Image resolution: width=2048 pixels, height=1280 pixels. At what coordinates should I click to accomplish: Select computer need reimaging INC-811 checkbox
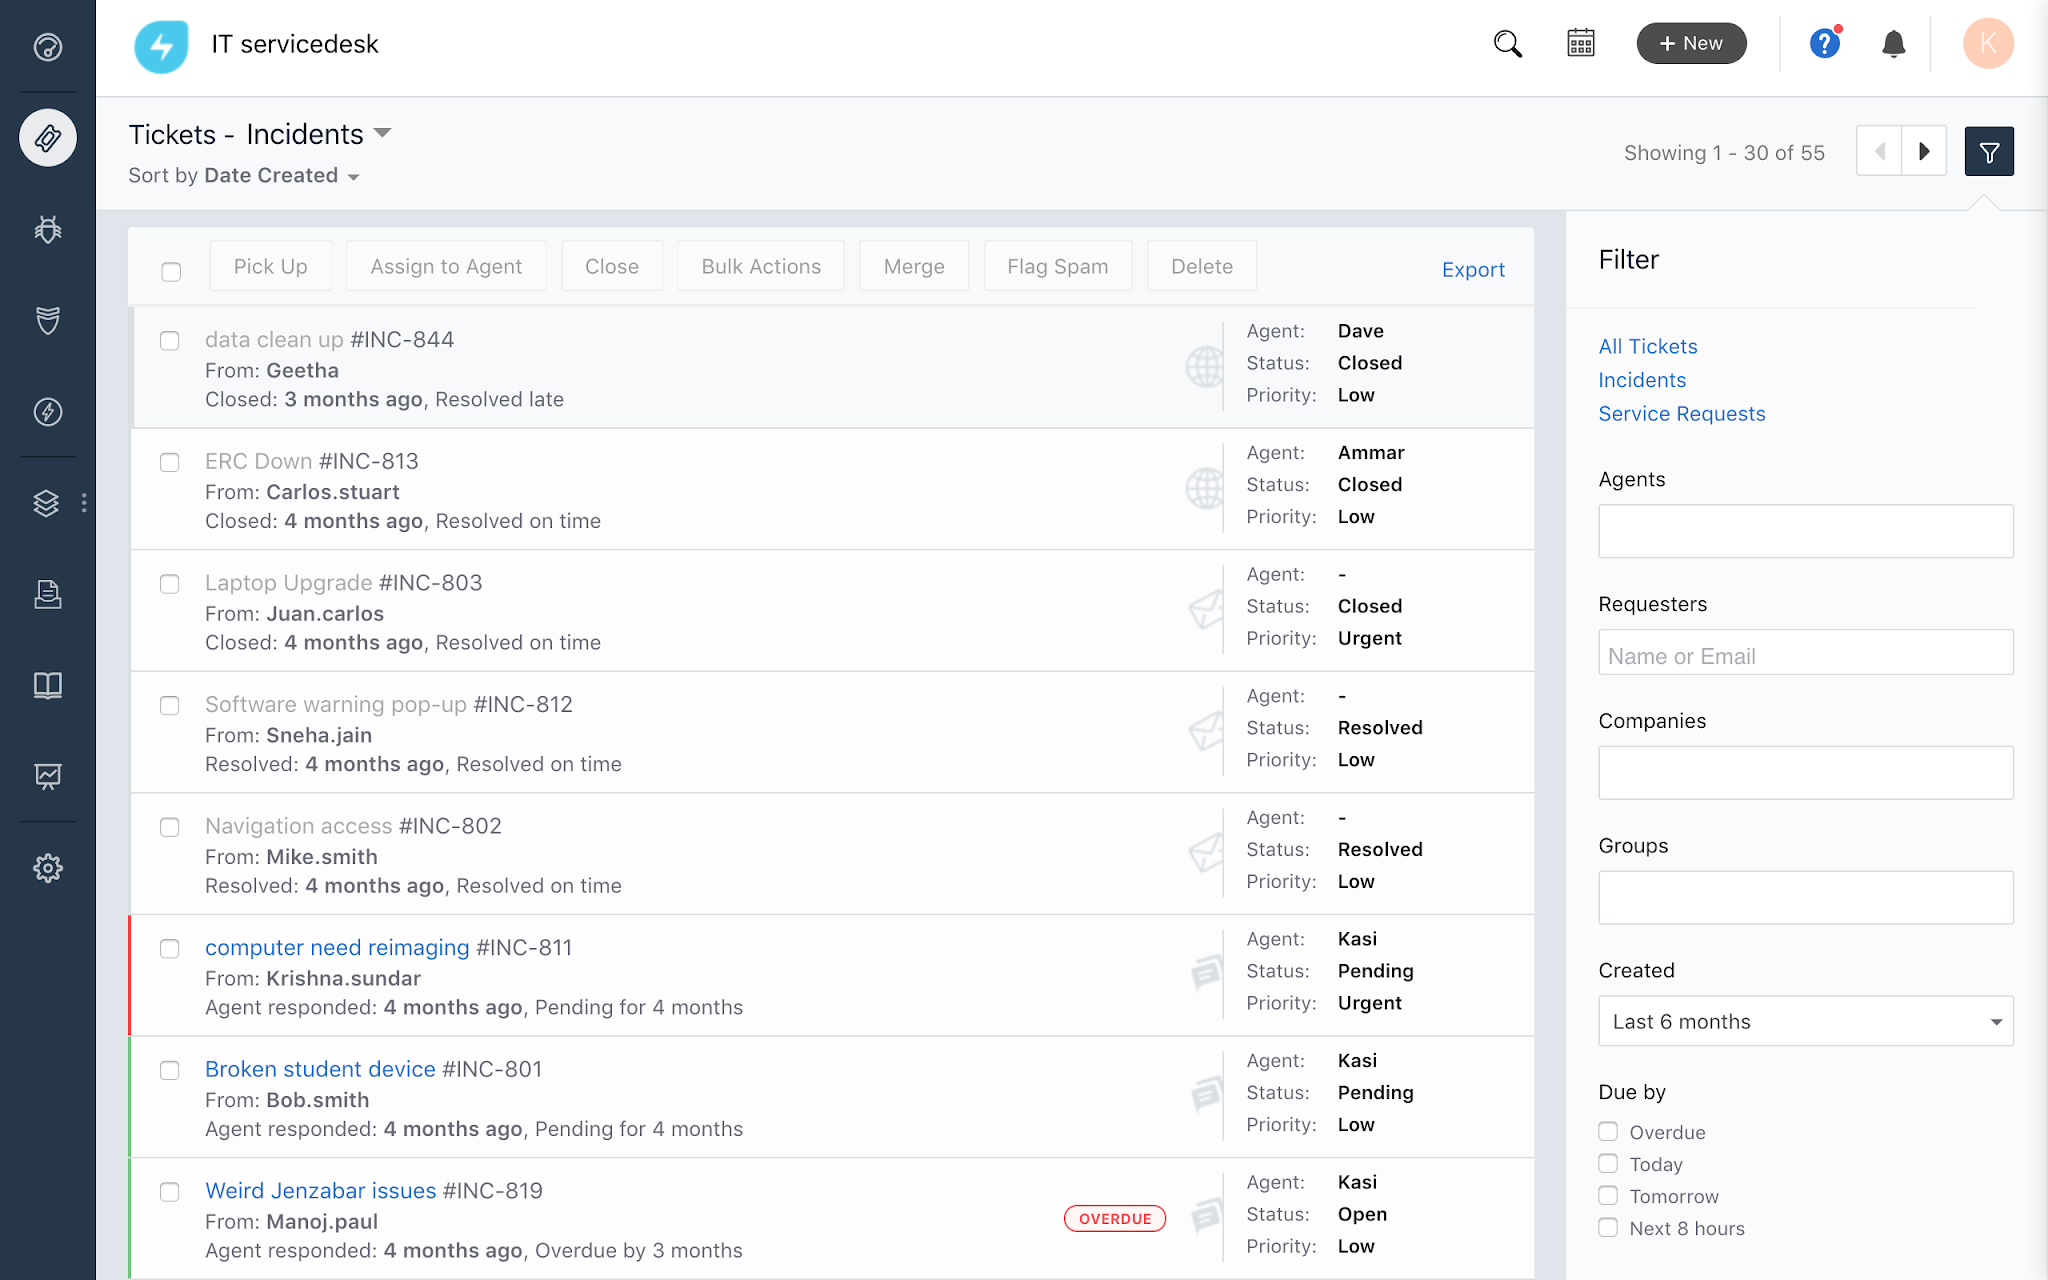pyautogui.click(x=170, y=949)
